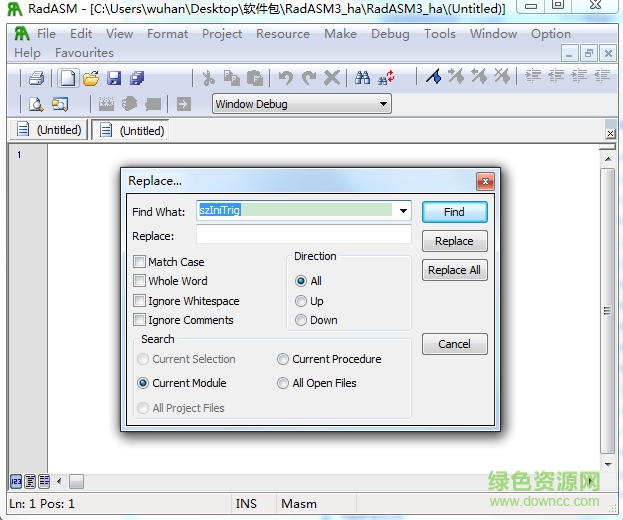Click the Print Preview magnifier icon
The width and height of the screenshot is (623, 520).
(x=36, y=104)
